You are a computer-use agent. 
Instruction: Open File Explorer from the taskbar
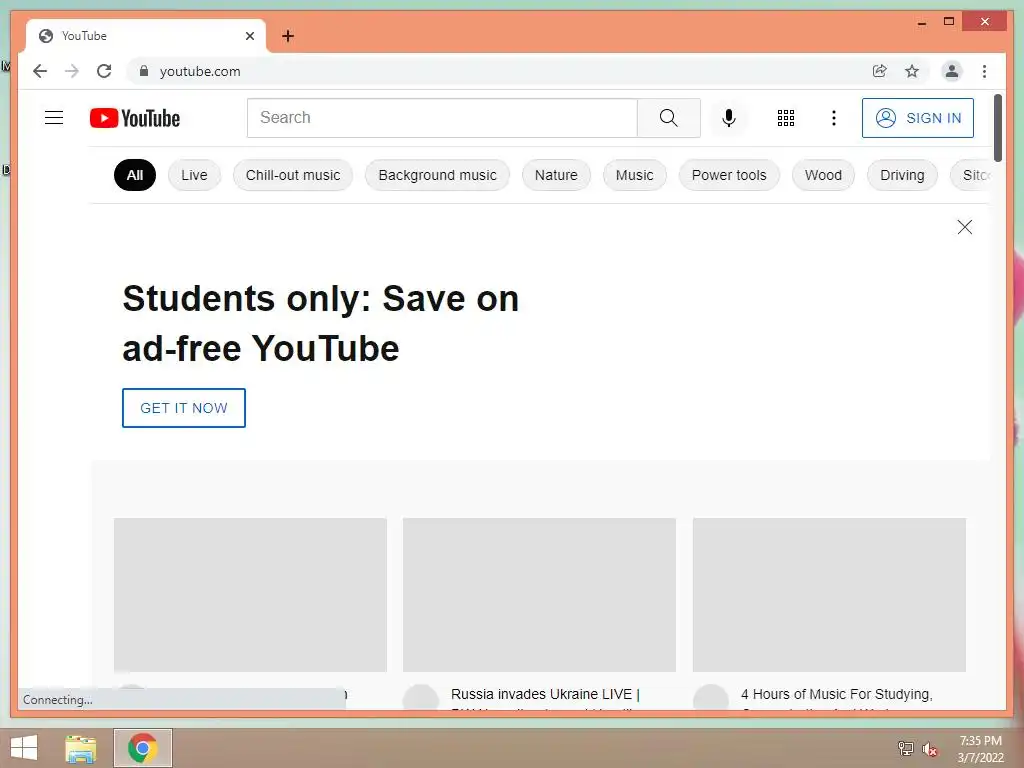(x=81, y=748)
